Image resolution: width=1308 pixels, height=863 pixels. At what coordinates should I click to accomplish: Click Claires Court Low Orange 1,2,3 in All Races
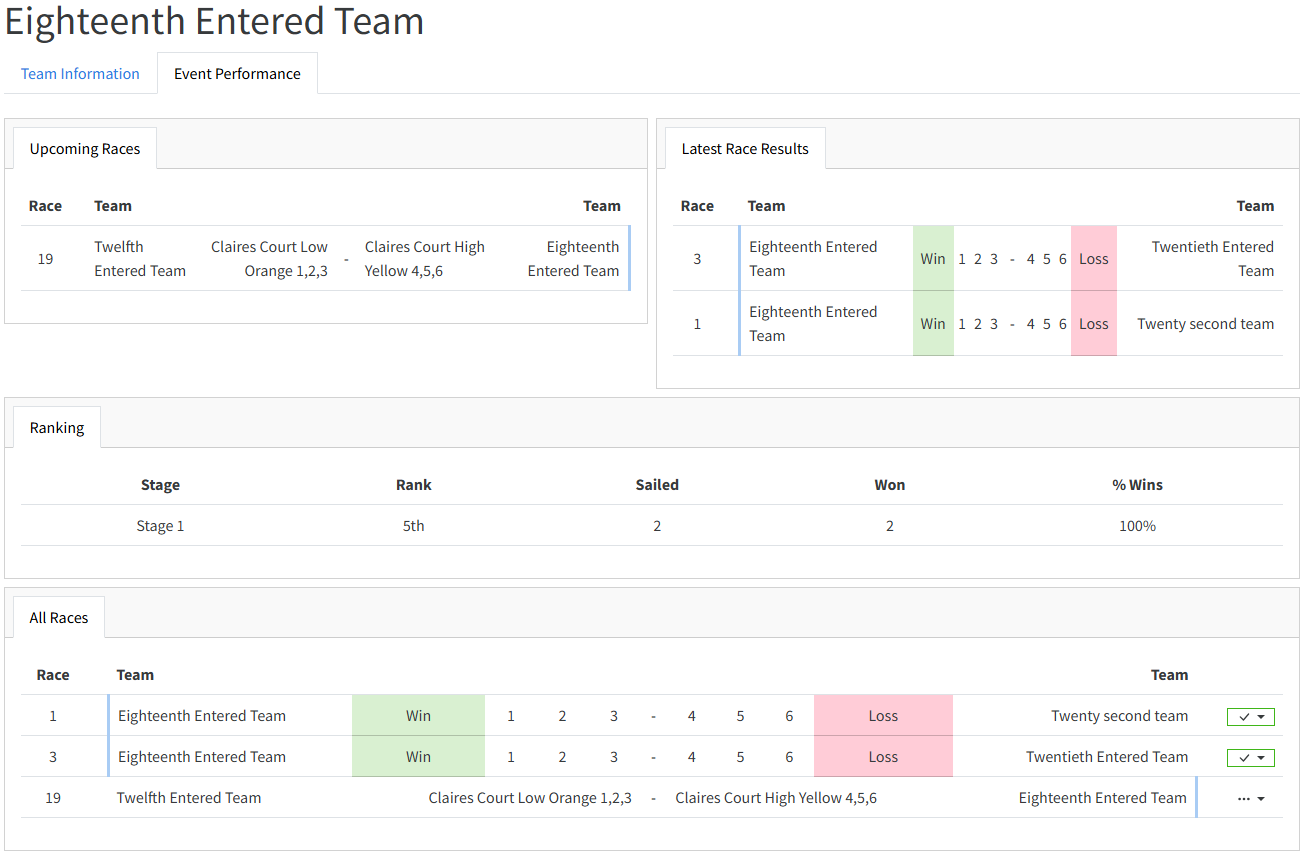coord(530,798)
